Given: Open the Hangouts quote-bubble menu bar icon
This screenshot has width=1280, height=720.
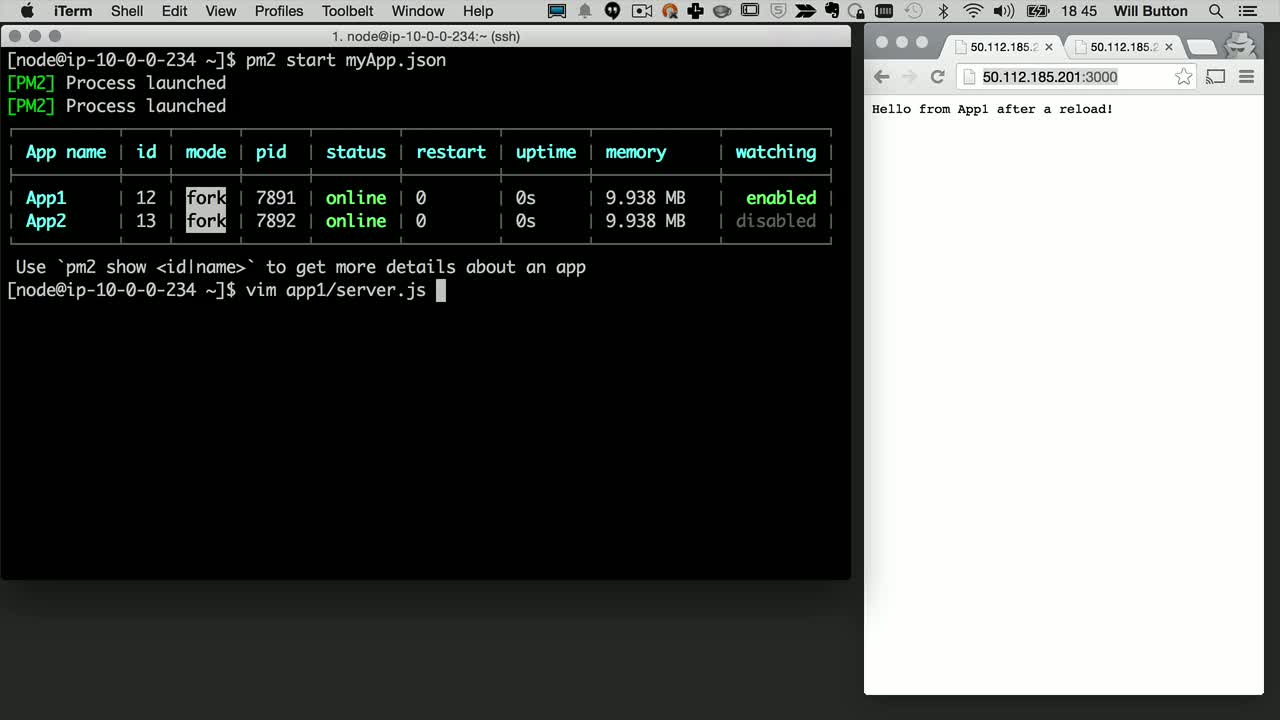Looking at the screenshot, I should (x=613, y=11).
